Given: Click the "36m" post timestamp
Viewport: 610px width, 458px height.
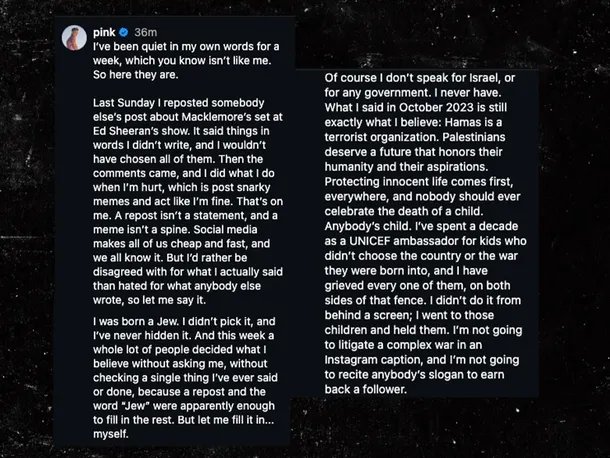Looking at the screenshot, I should [x=145, y=32].
